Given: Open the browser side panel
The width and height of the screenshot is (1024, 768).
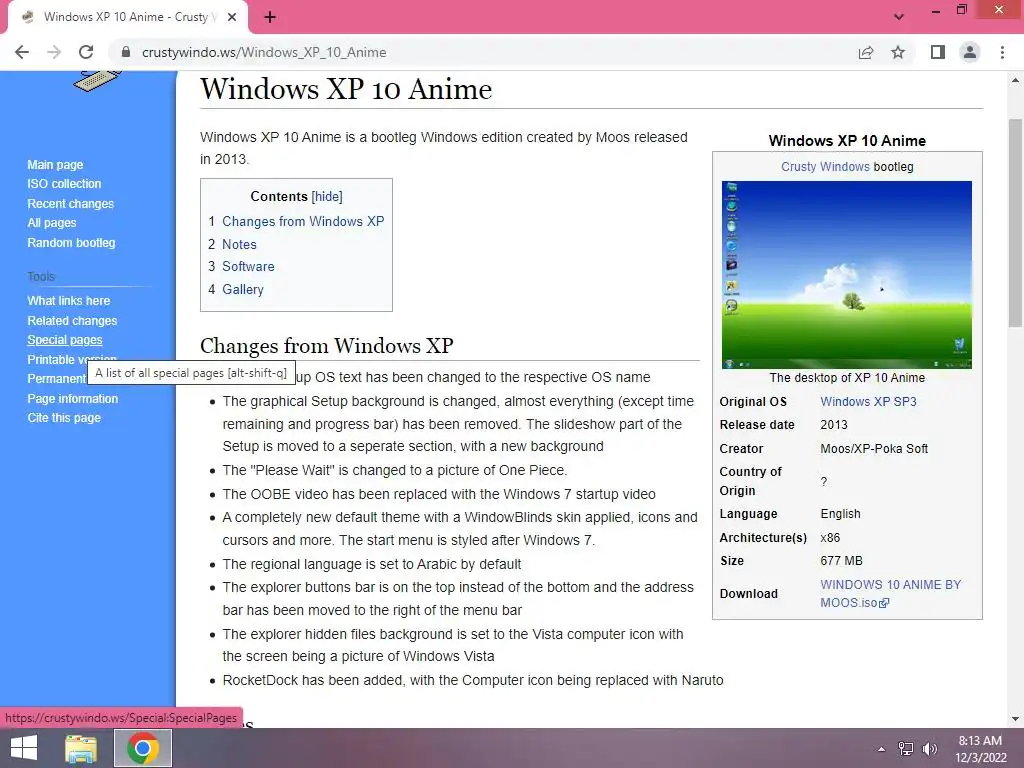Looking at the screenshot, I should point(938,52).
